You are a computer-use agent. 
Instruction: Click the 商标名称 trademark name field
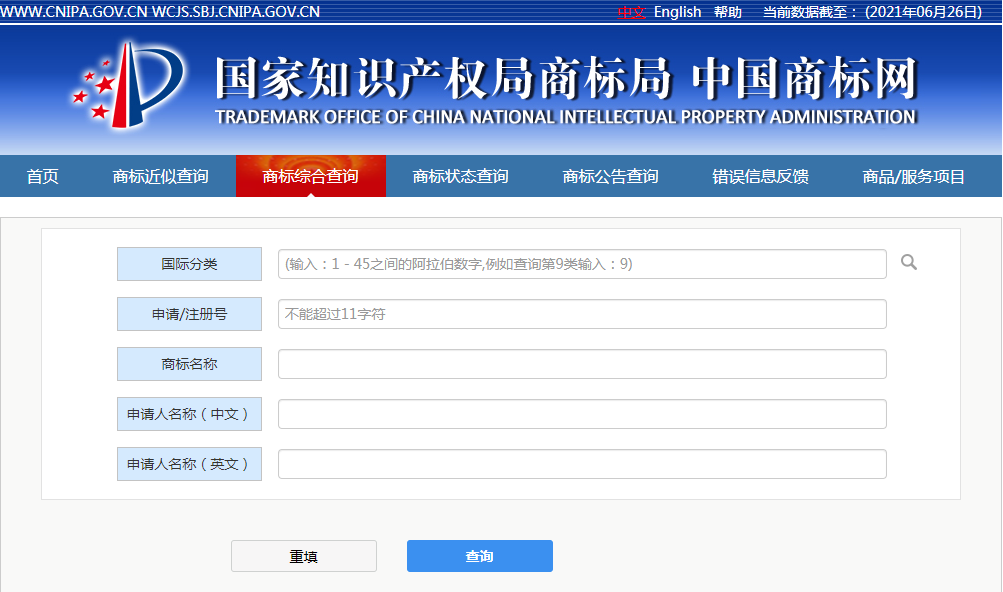[x=582, y=363]
